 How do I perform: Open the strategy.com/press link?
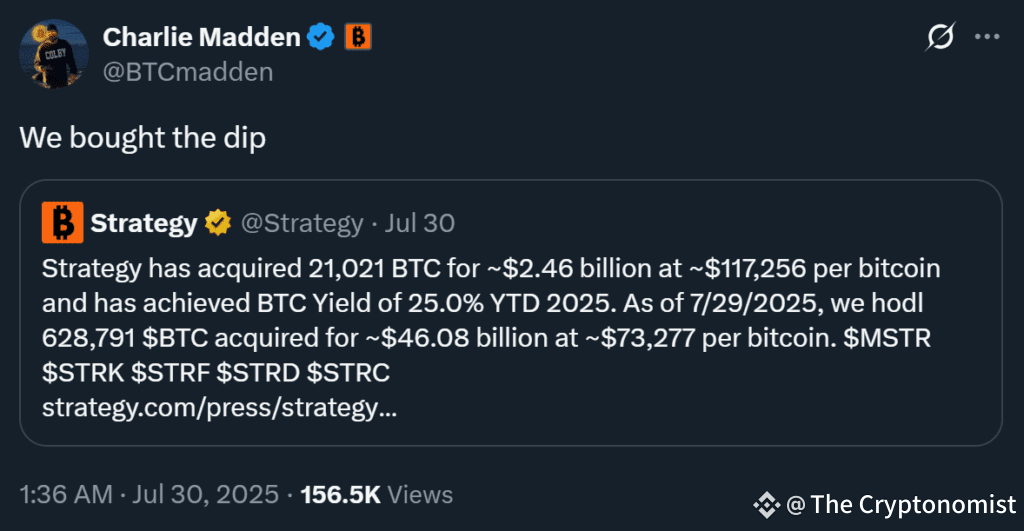(219, 408)
